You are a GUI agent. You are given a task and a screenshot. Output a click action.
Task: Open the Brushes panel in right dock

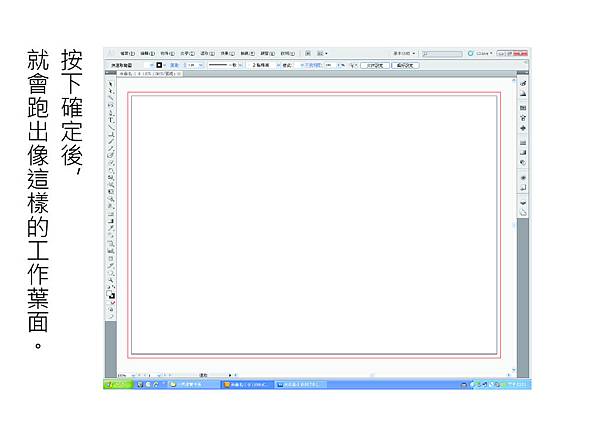pos(523,118)
